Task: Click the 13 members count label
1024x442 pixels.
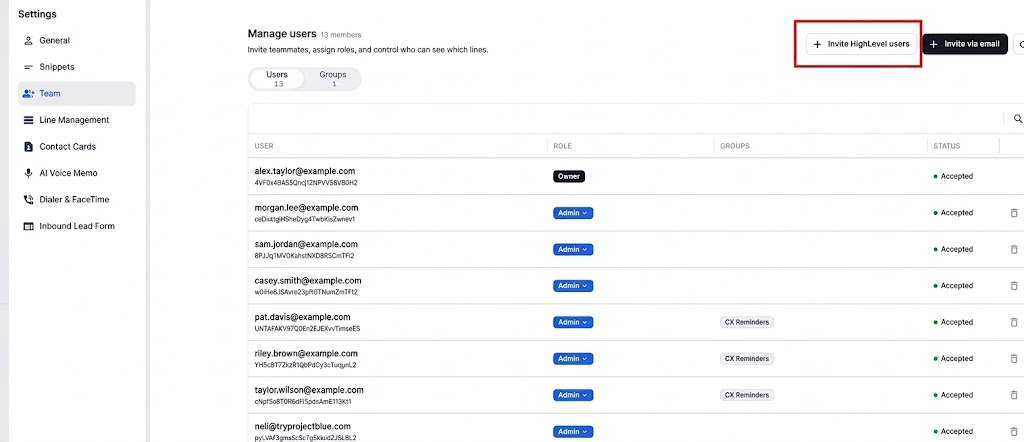Action: pyautogui.click(x=341, y=35)
